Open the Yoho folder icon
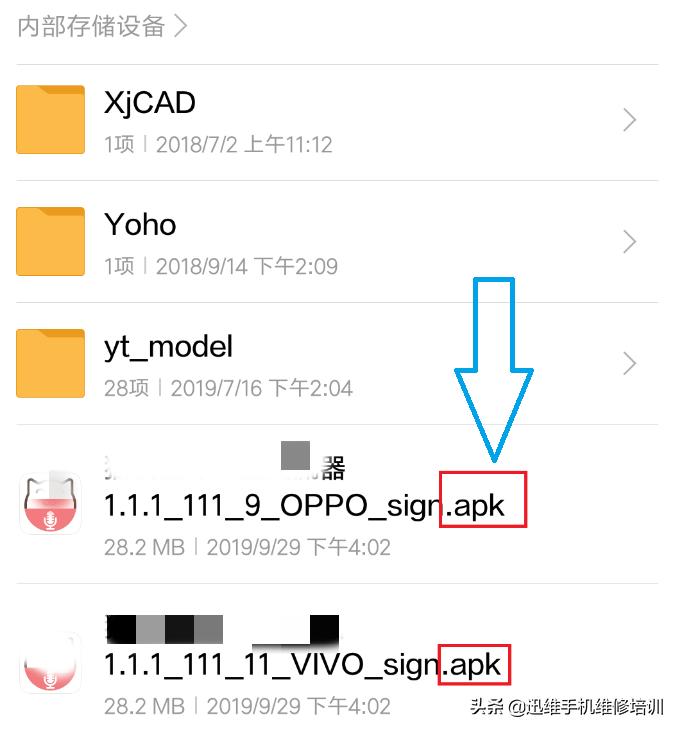 coord(50,241)
